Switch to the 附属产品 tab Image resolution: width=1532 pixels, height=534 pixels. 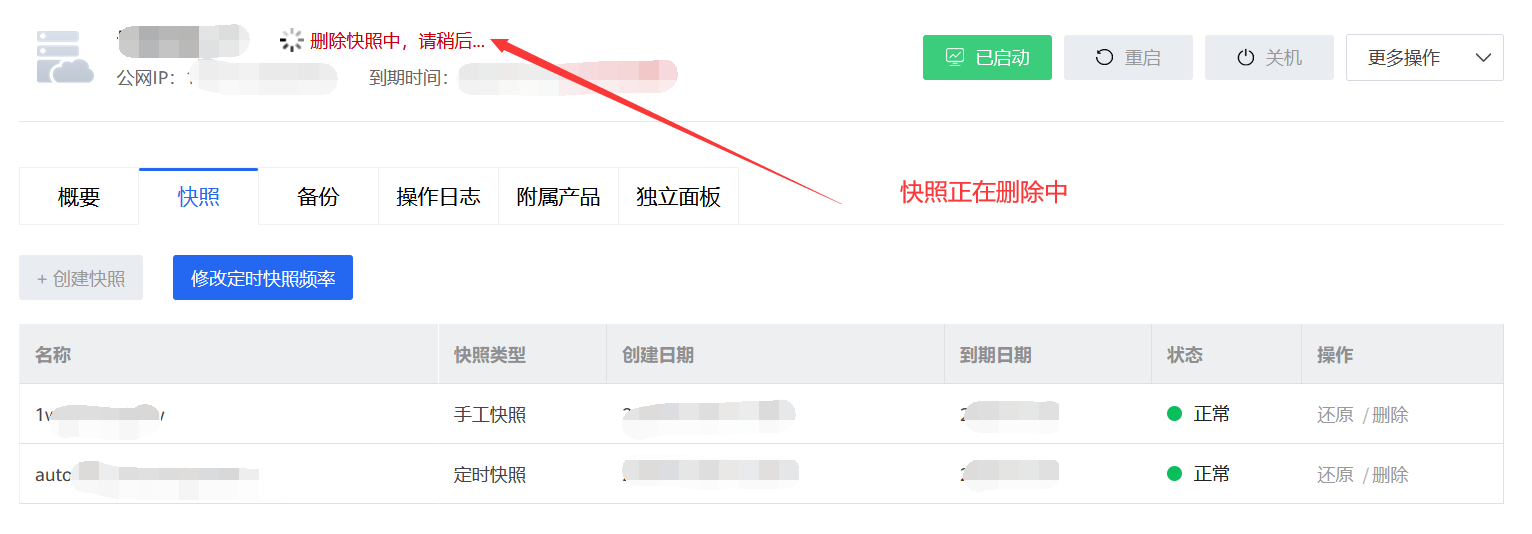tap(558, 197)
